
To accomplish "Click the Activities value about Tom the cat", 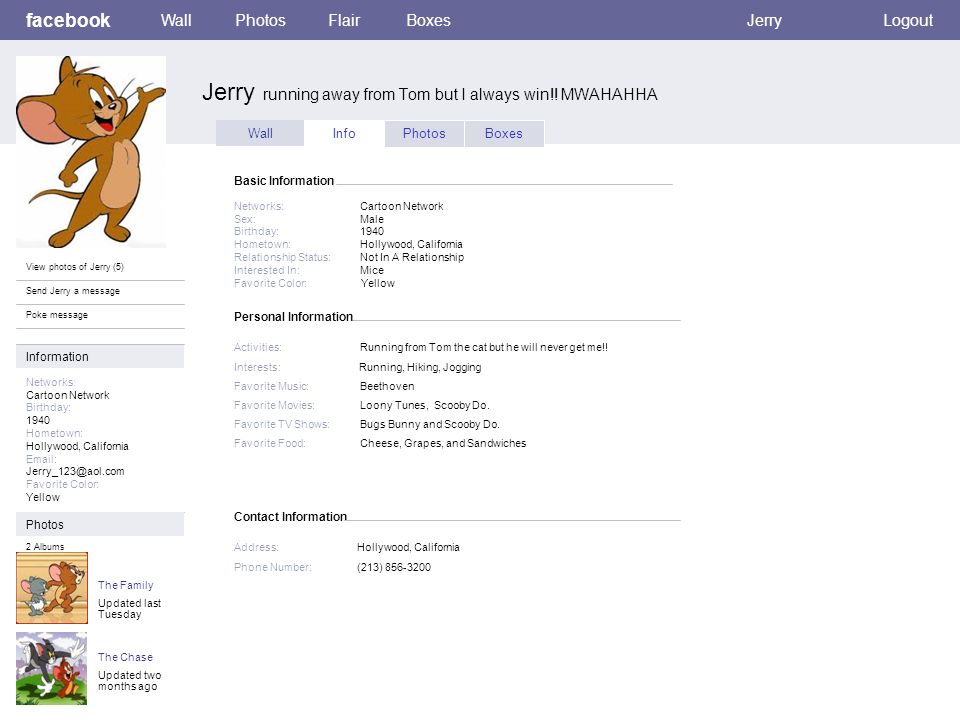I will [x=484, y=347].
